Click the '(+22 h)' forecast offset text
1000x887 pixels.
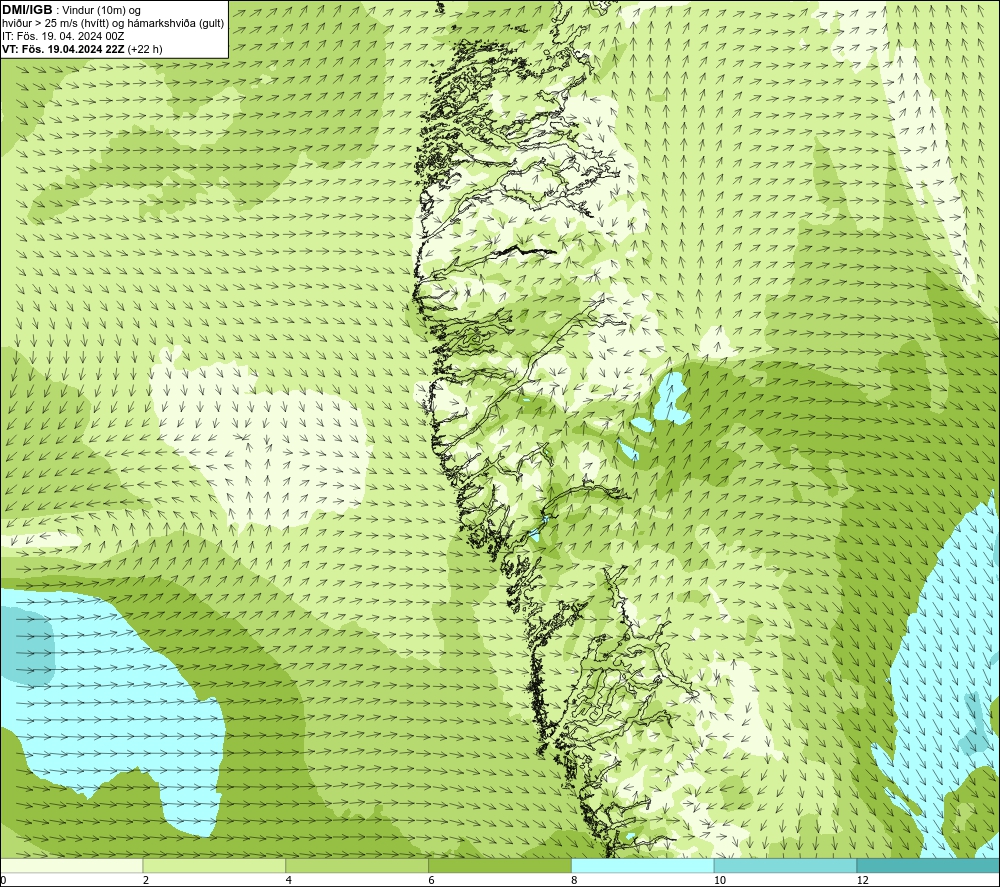click(145, 49)
